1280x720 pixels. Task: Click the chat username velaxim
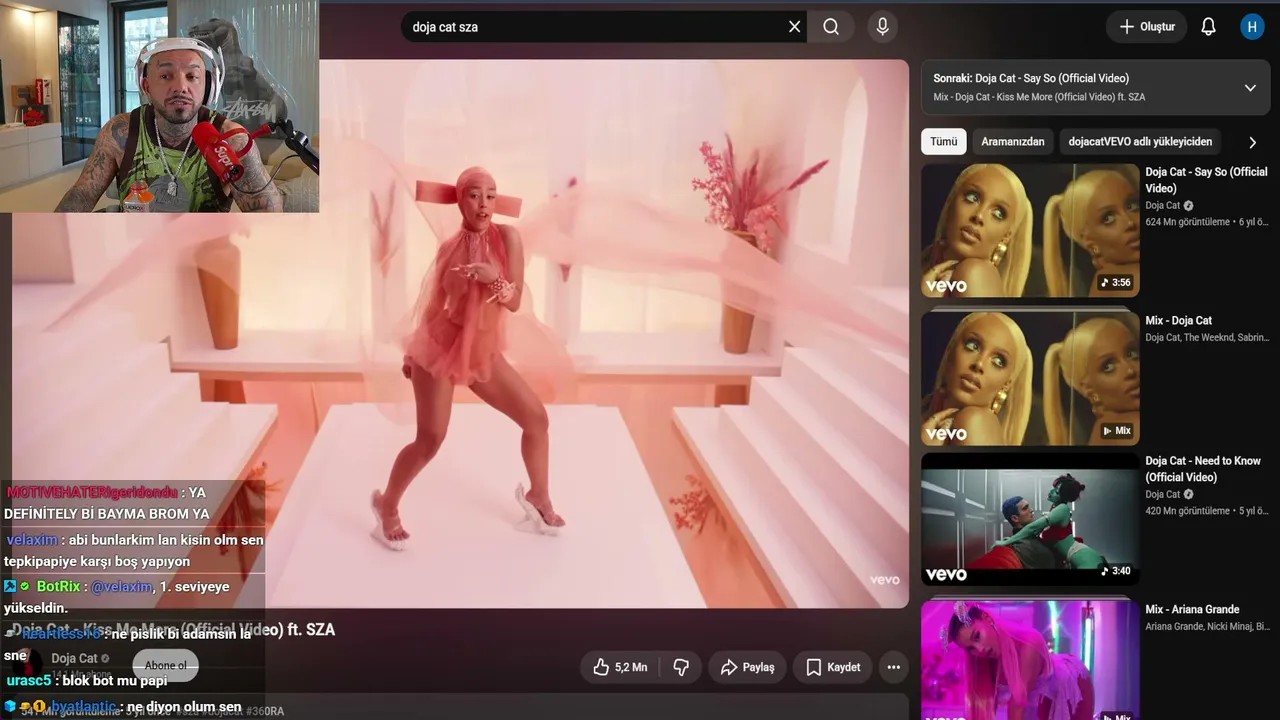pos(32,540)
